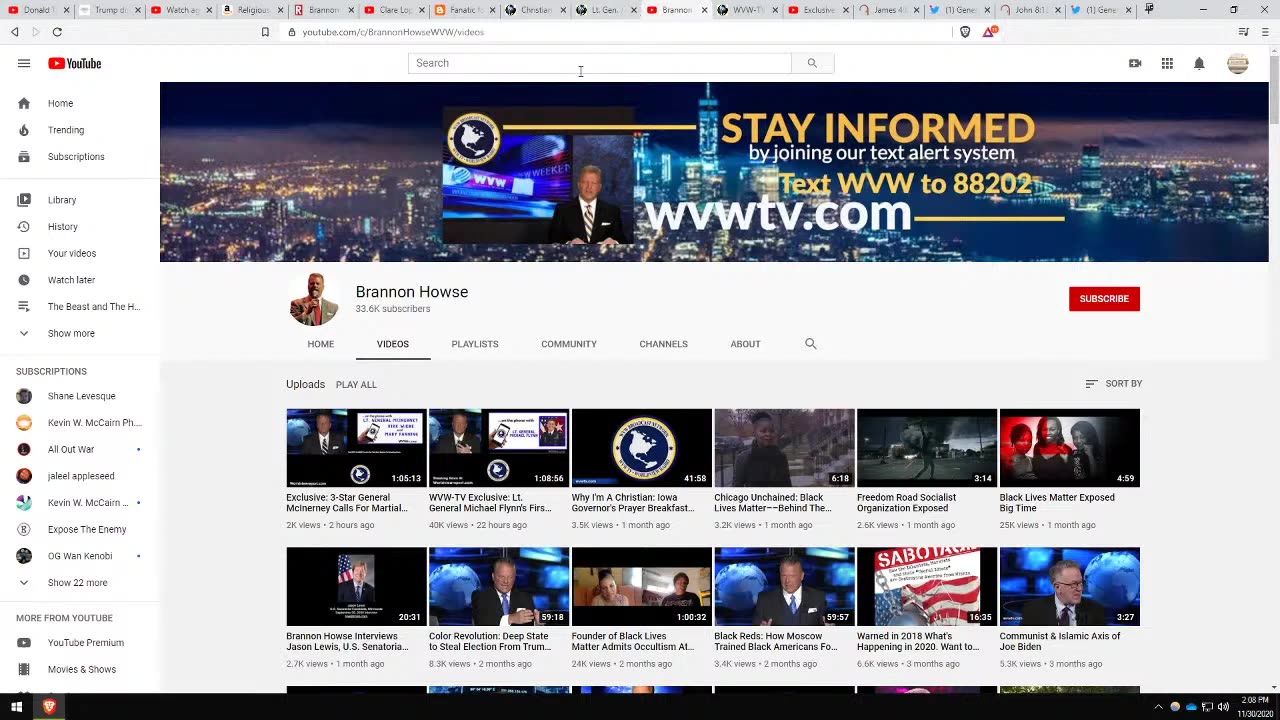1280x720 pixels.
Task: Open the browser main menu
Action: [x=1265, y=32]
